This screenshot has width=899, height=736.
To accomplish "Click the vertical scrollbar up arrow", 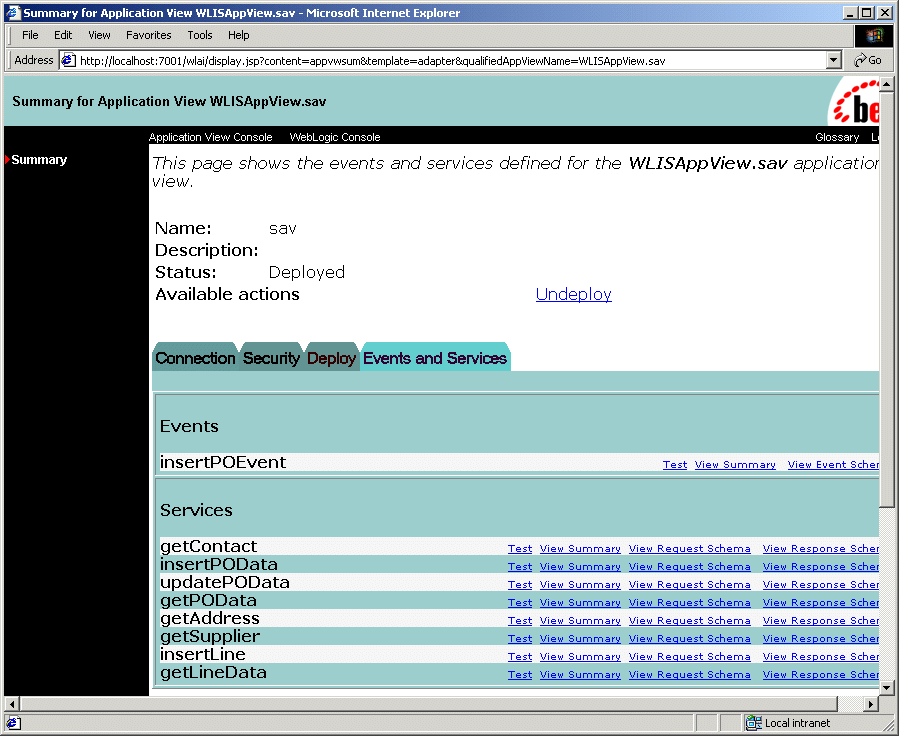I will click(x=886, y=85).
